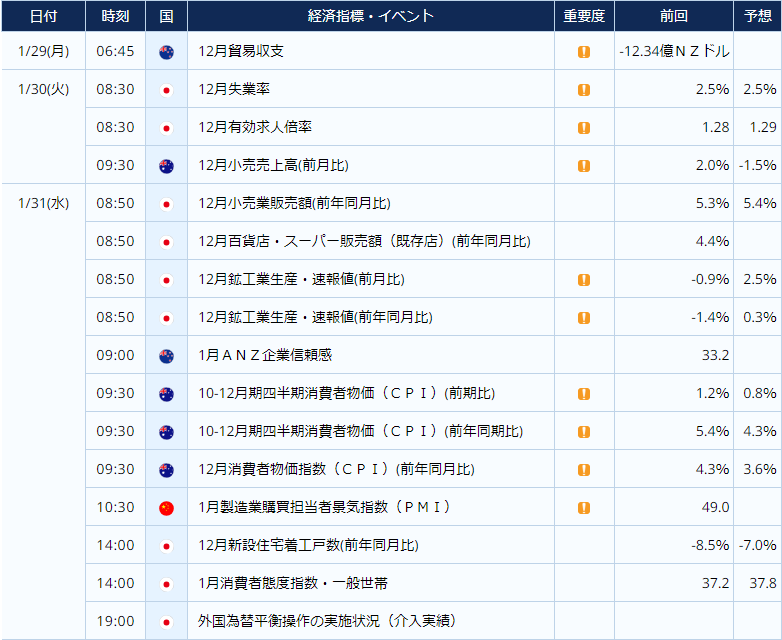Click the 10:30 time cell
The height and width of the screenshot is (640, 782).
(x=115, y=507)
